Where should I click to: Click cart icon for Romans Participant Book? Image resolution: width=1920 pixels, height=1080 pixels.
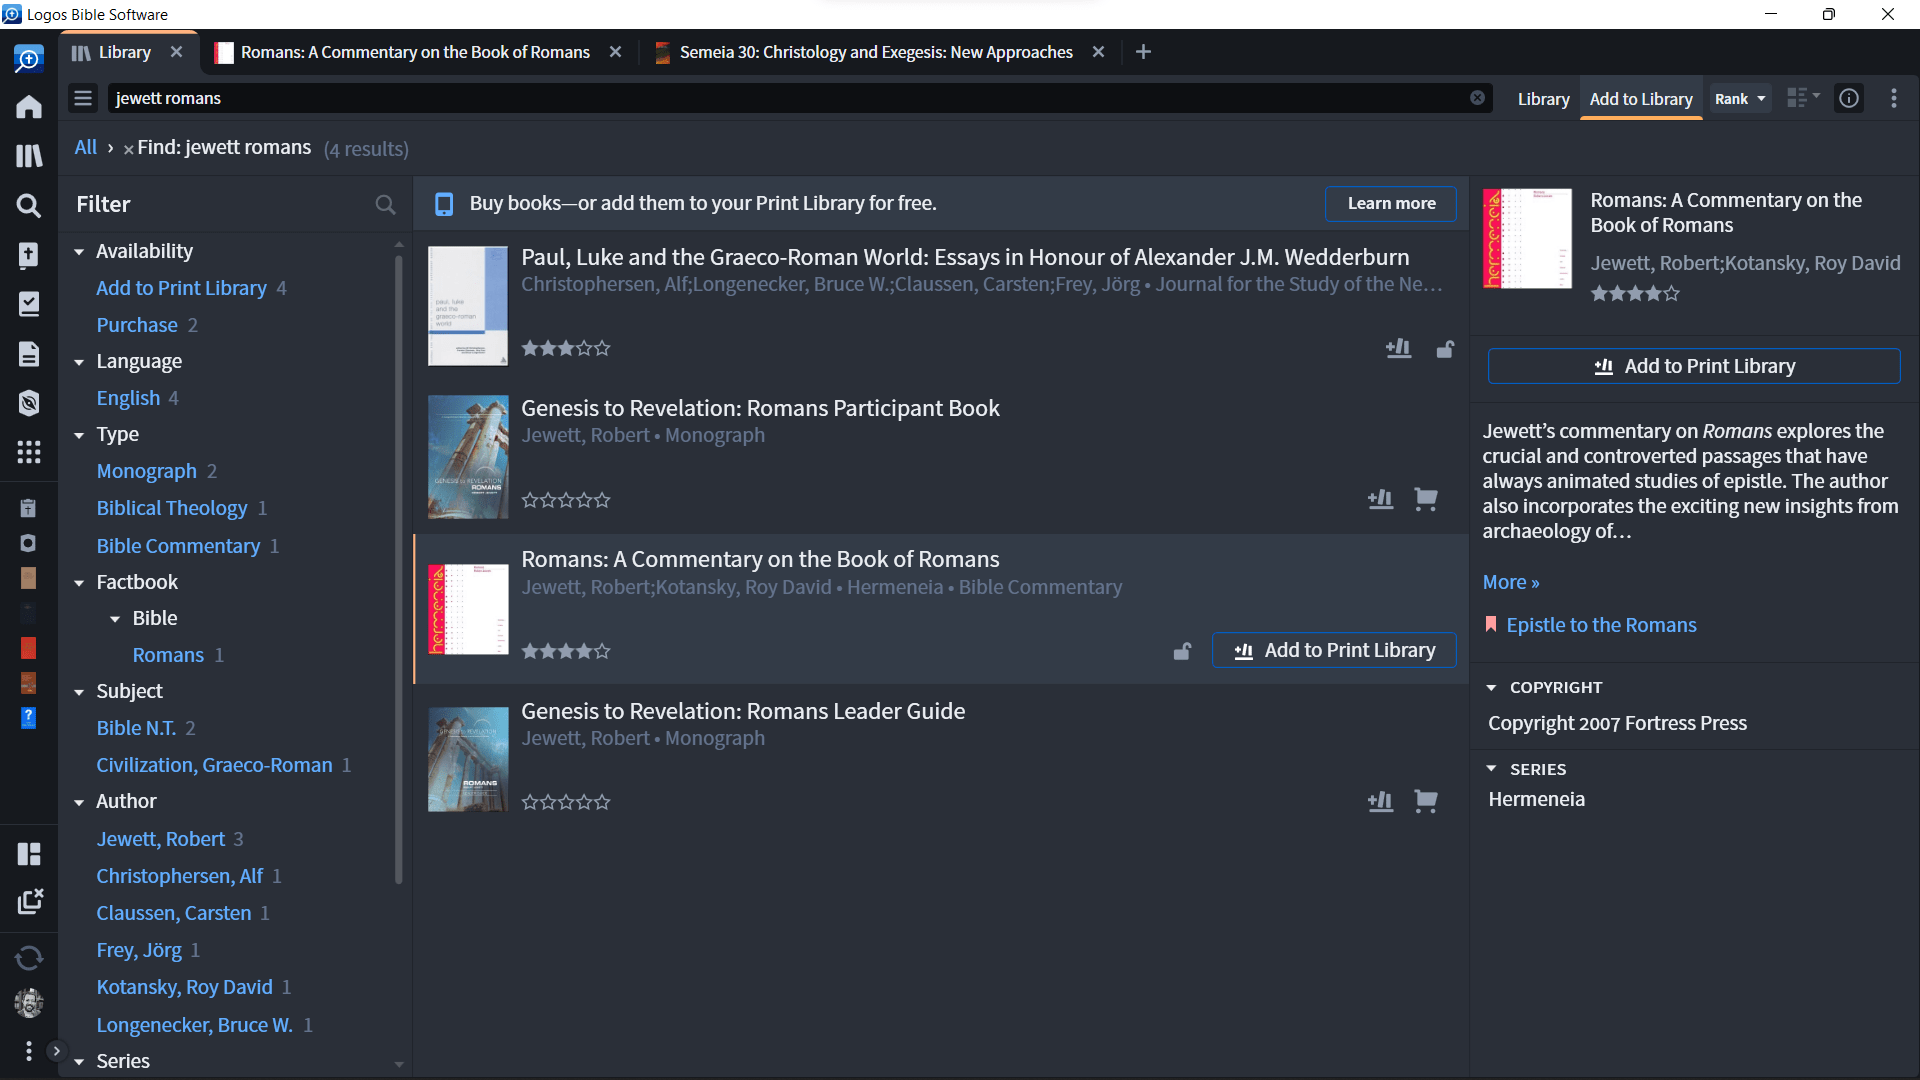[1425, 498]
